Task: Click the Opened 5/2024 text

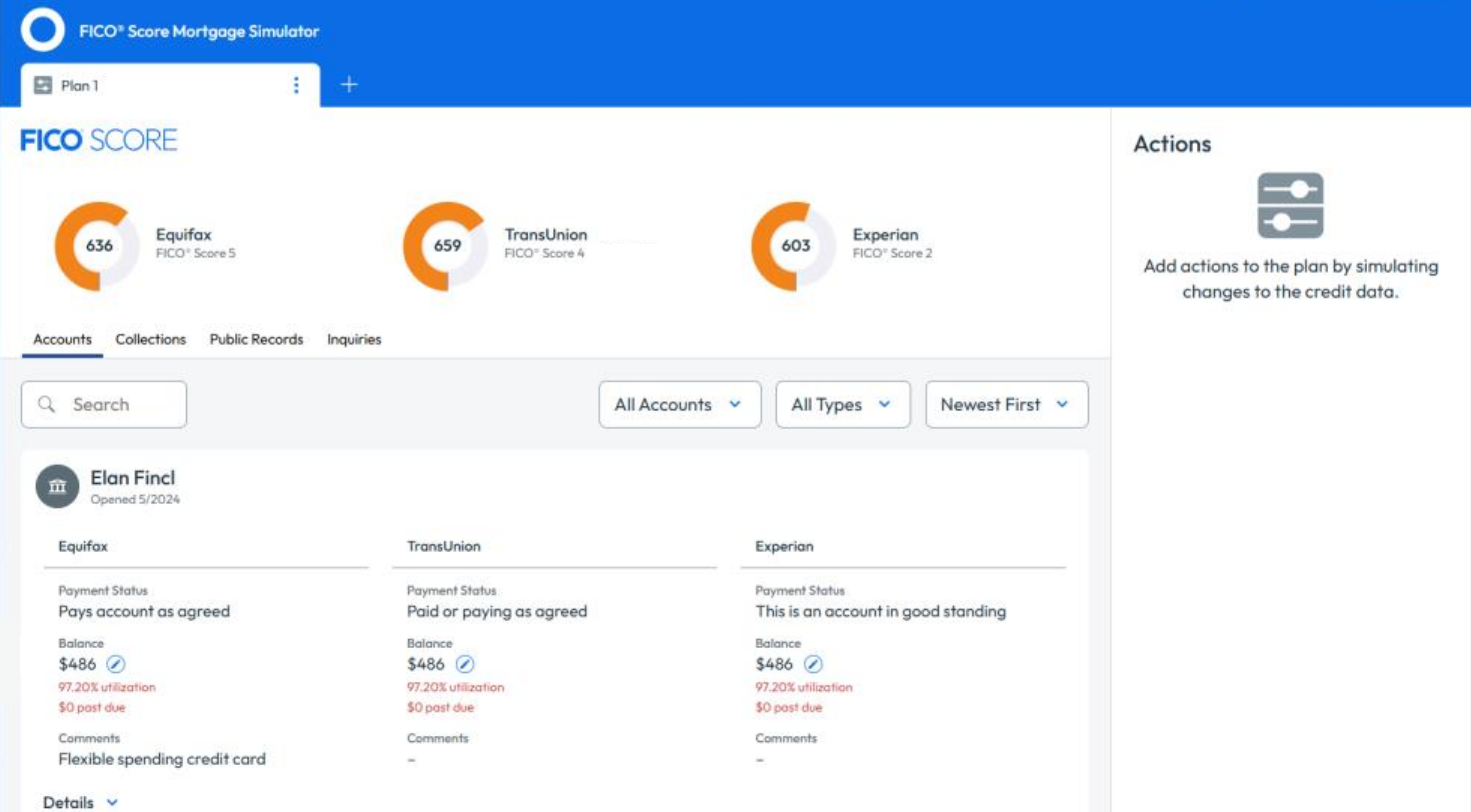Action: (135, 499)
